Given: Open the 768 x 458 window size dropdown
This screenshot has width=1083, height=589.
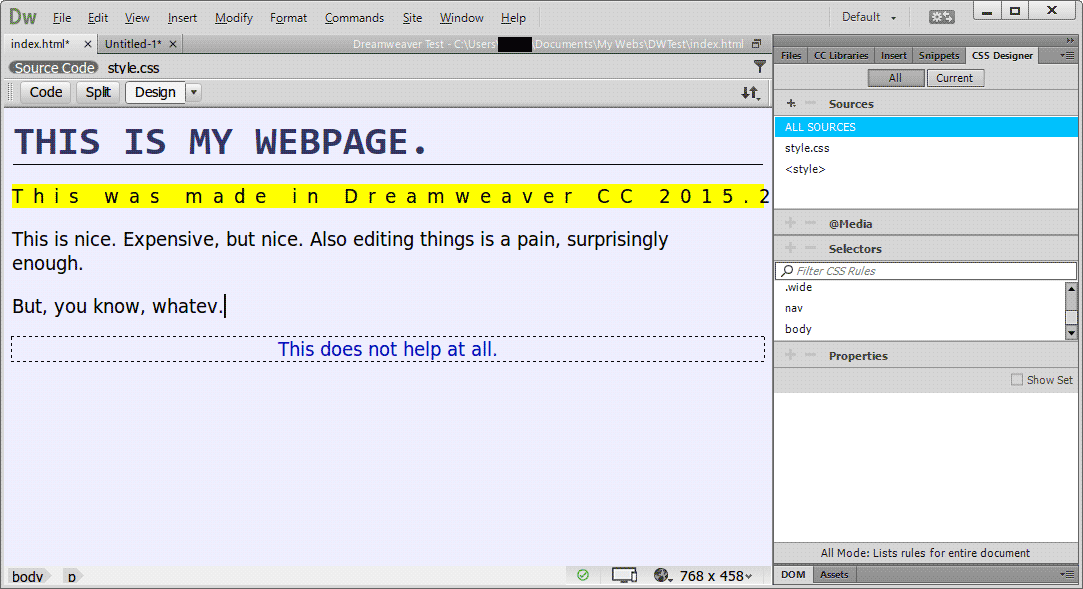Looking at the screenshot, I should (716, 575).
